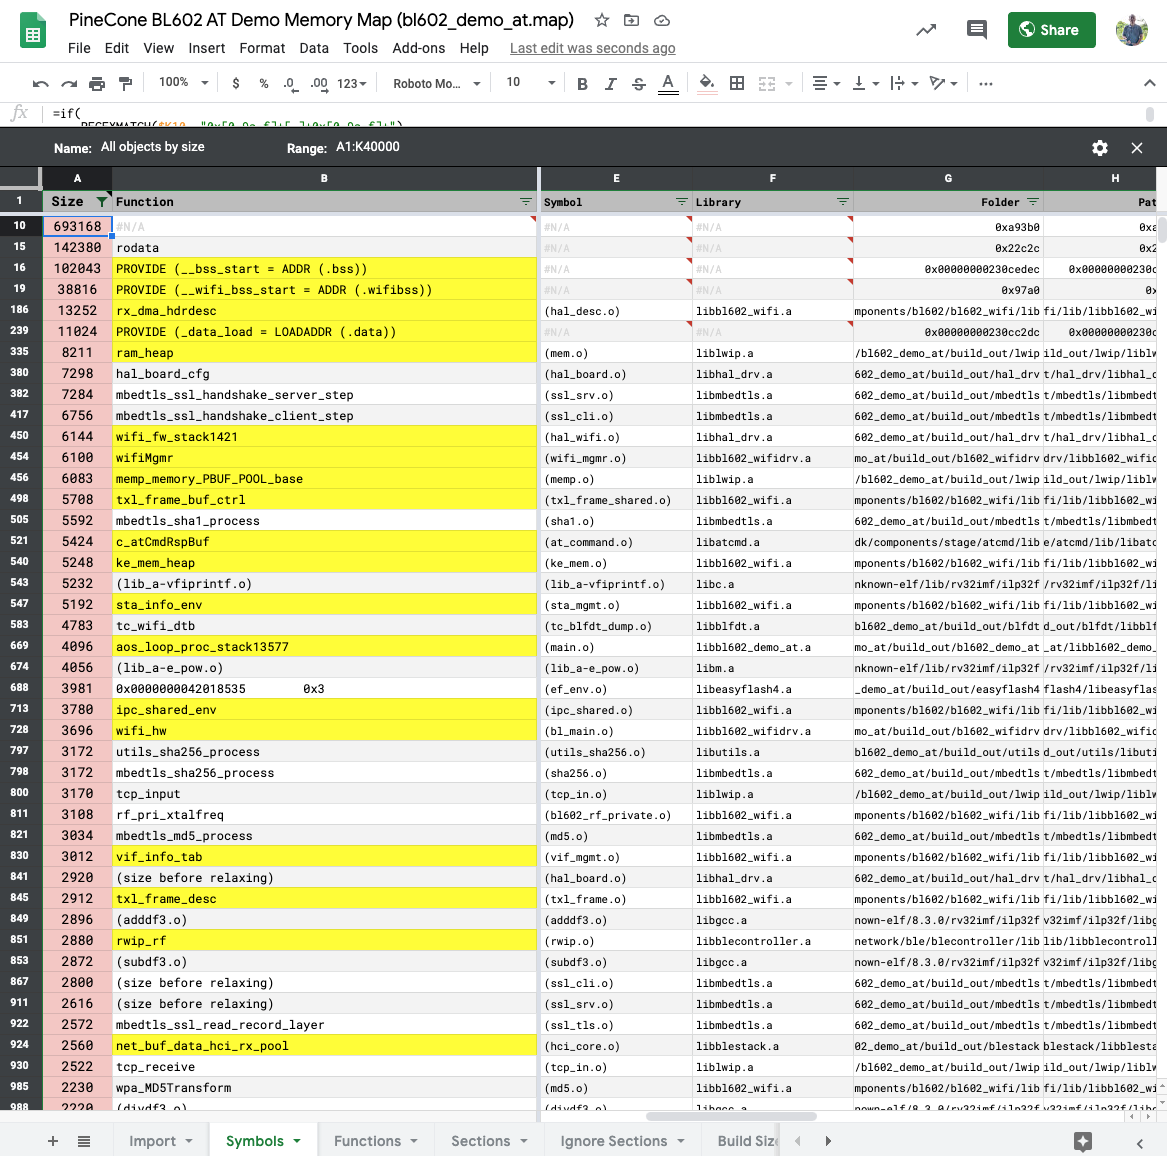Switch to the Functions sheet tab
The height and width of the screenshot is (1156, 1167).
pos(367,1141)
